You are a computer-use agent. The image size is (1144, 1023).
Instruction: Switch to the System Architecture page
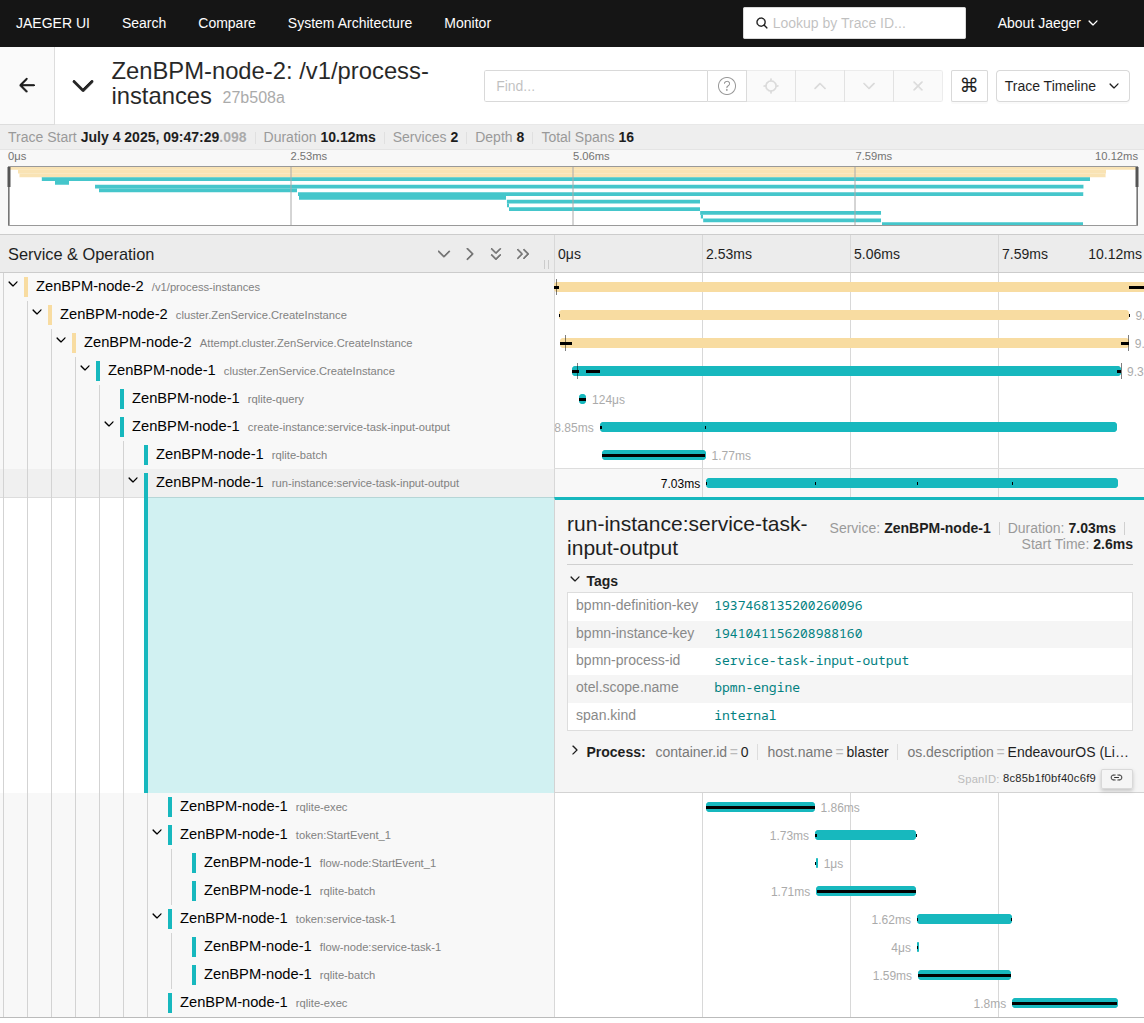[349, 22]
